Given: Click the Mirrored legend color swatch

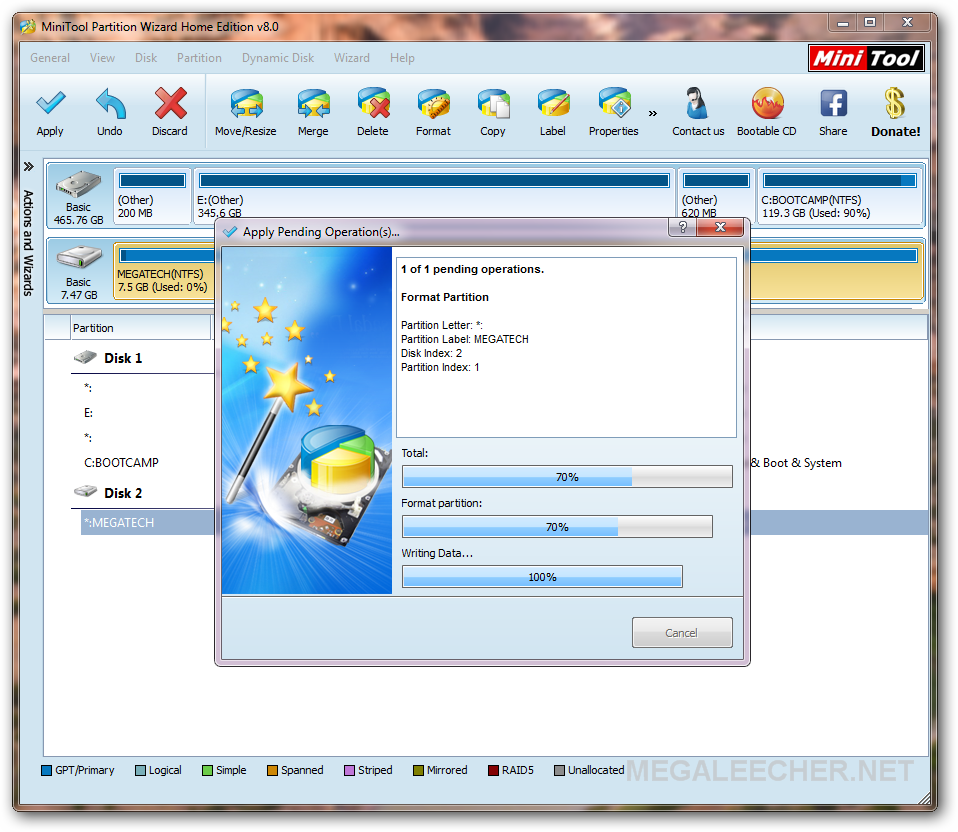Looking at the screenshot, I should (419, 770).
